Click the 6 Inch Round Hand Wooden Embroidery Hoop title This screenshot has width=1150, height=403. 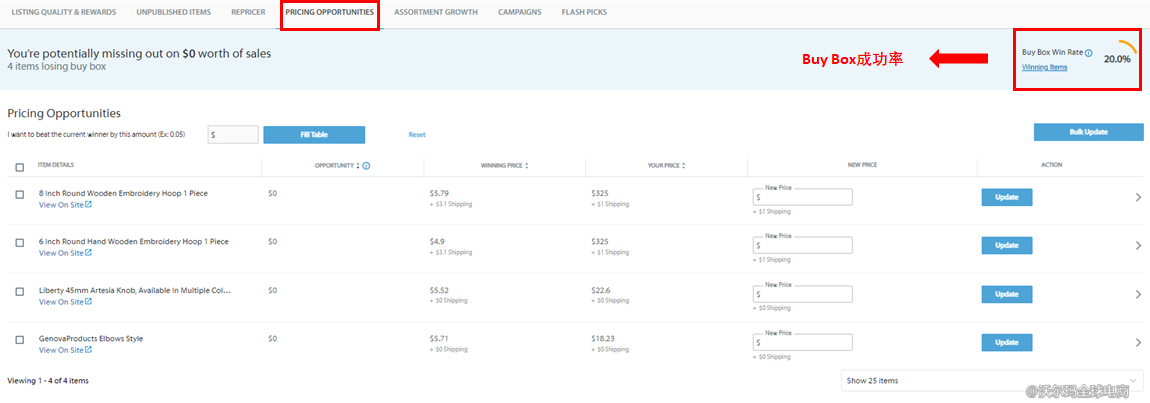click(133, 242)
